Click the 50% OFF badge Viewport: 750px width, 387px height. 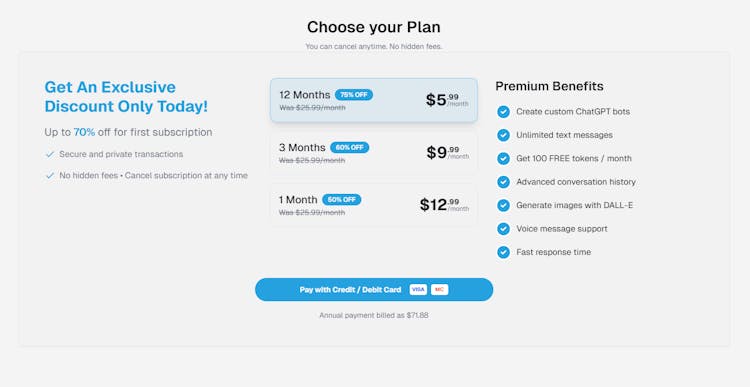[x=342, y=199]
